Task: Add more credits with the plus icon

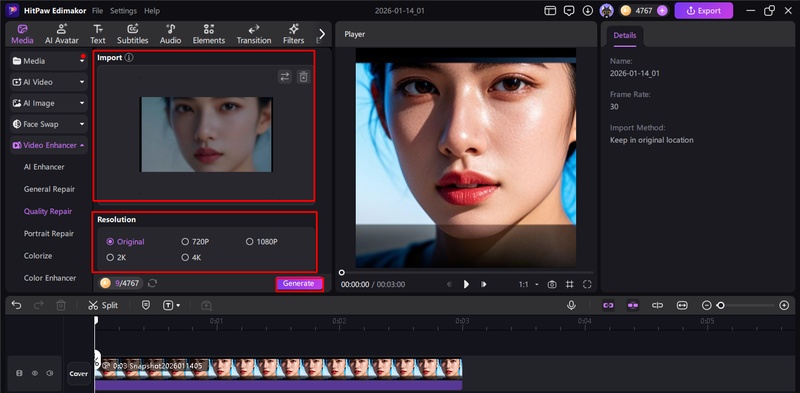Action: [x=662, y=11]
